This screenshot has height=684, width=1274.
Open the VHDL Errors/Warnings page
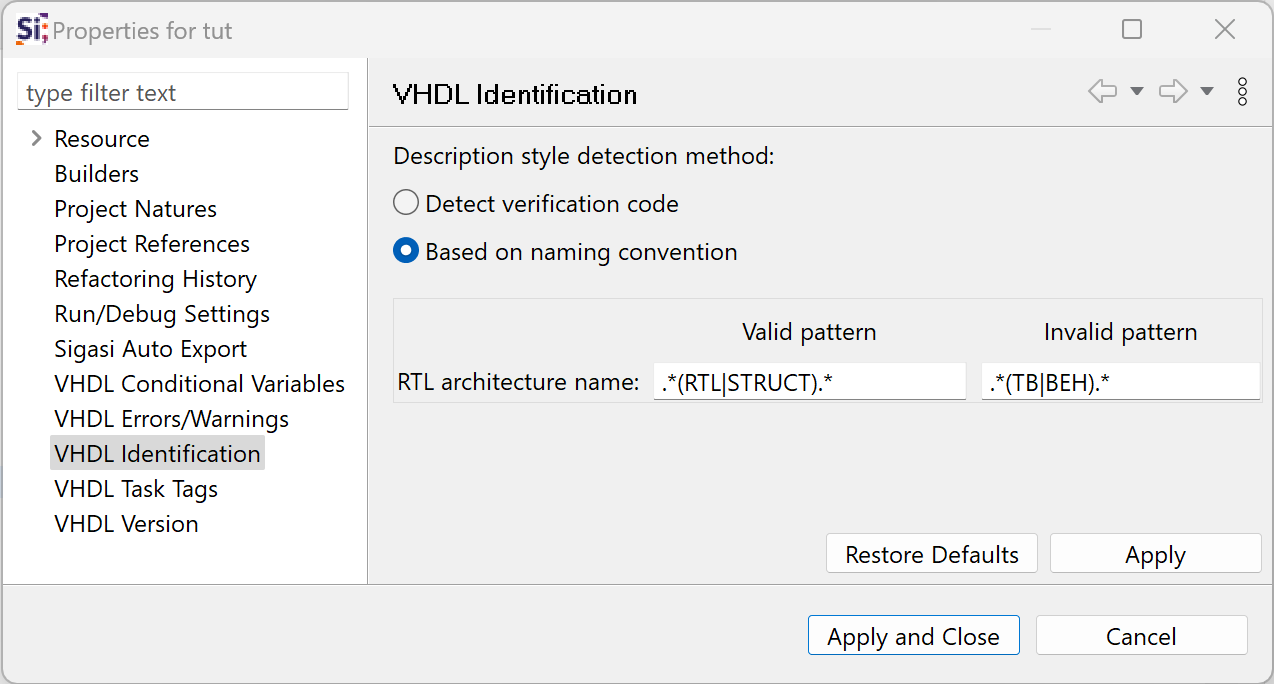click(x=171, y=419)
